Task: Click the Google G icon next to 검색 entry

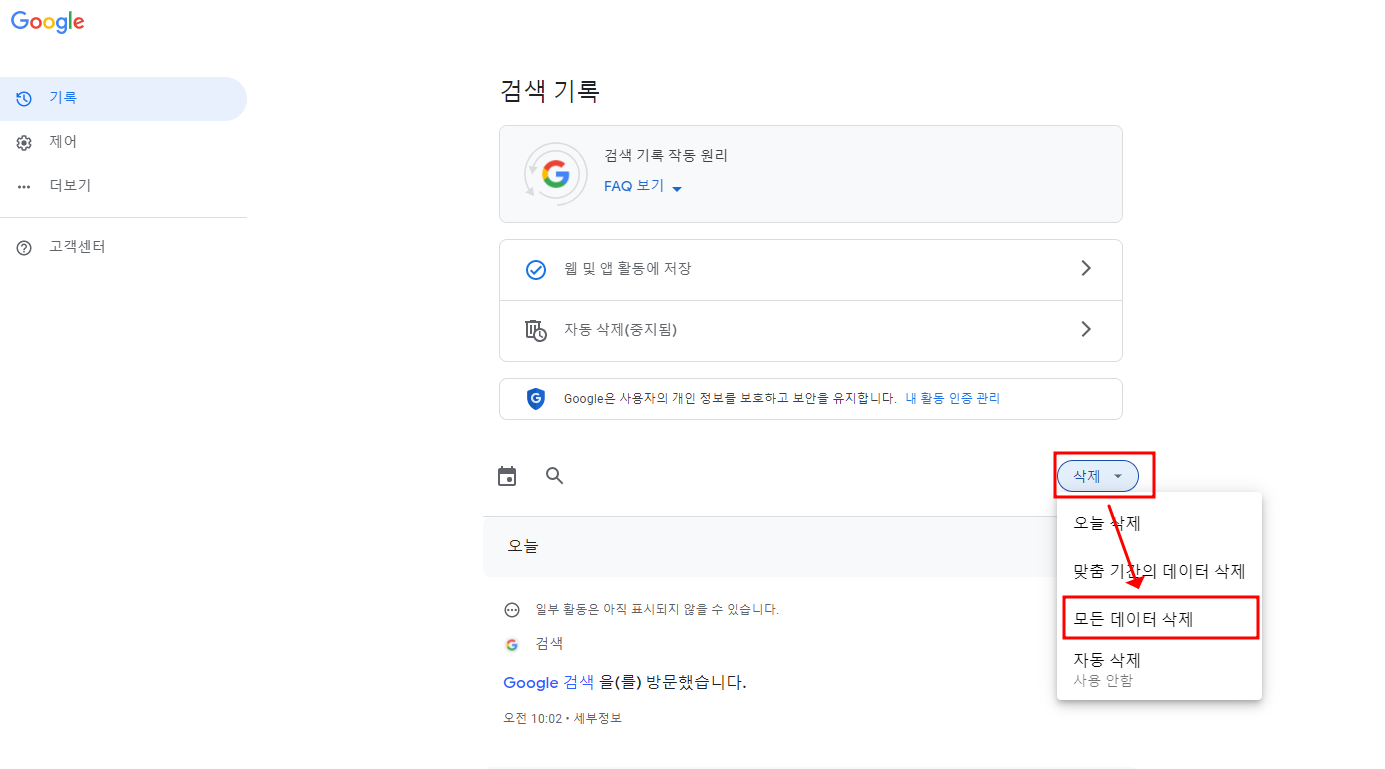Action: [x=512, y=644]
